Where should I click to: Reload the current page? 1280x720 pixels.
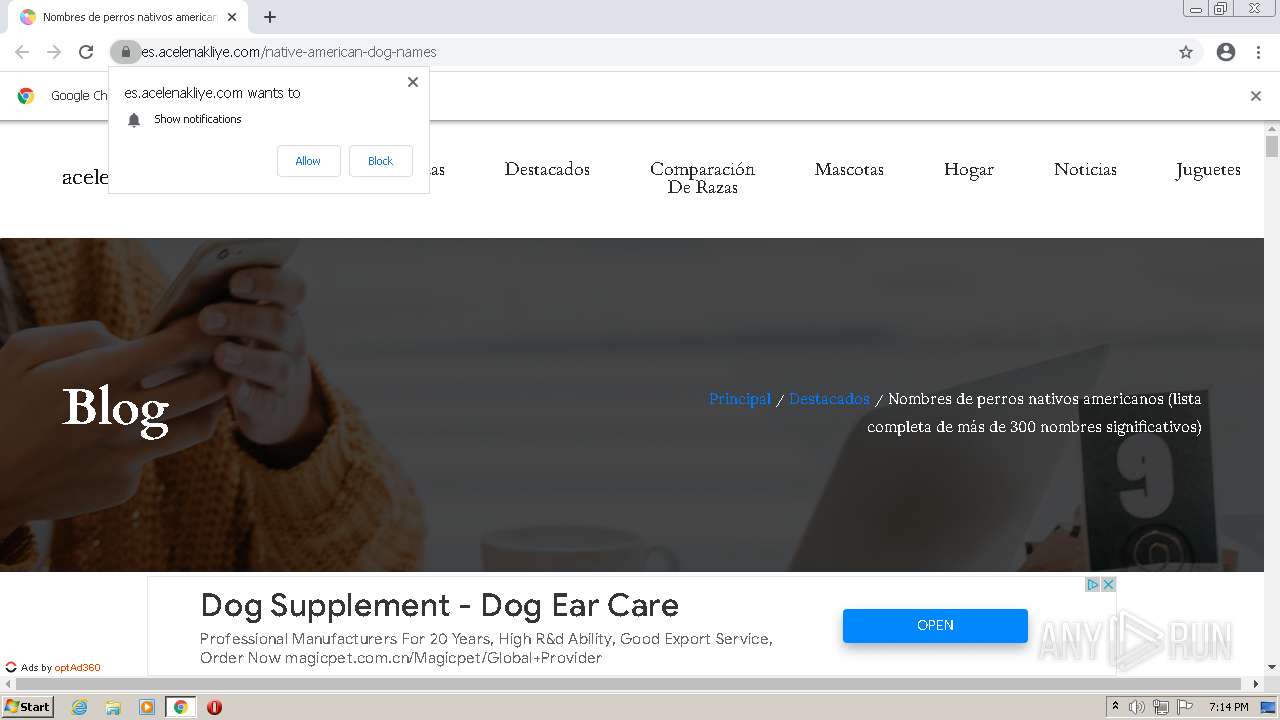86,52
